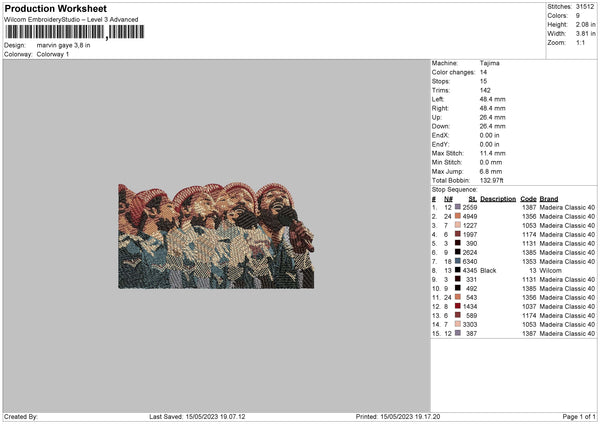Click the Trims value '142'

485,90
